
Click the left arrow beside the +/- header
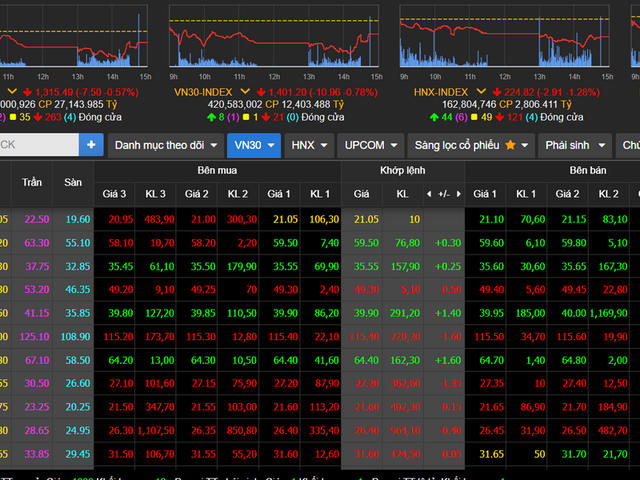pos(429,193)
